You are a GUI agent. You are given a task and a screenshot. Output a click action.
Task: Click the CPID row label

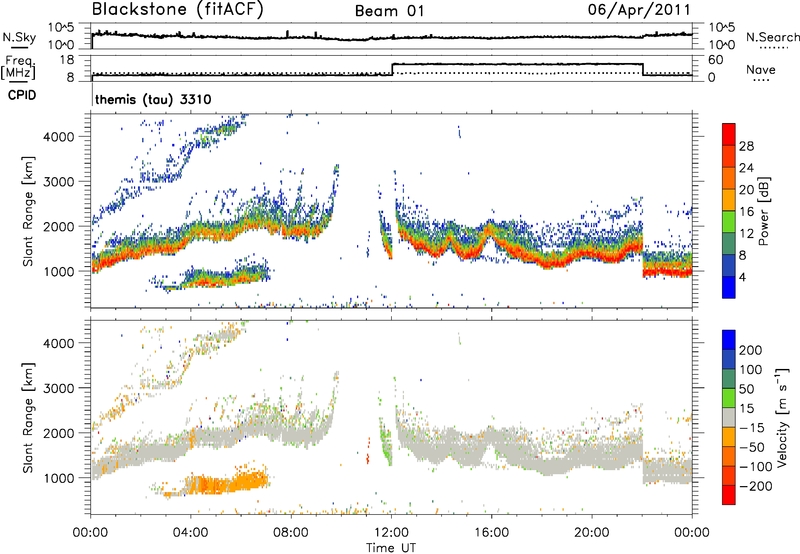22,95
